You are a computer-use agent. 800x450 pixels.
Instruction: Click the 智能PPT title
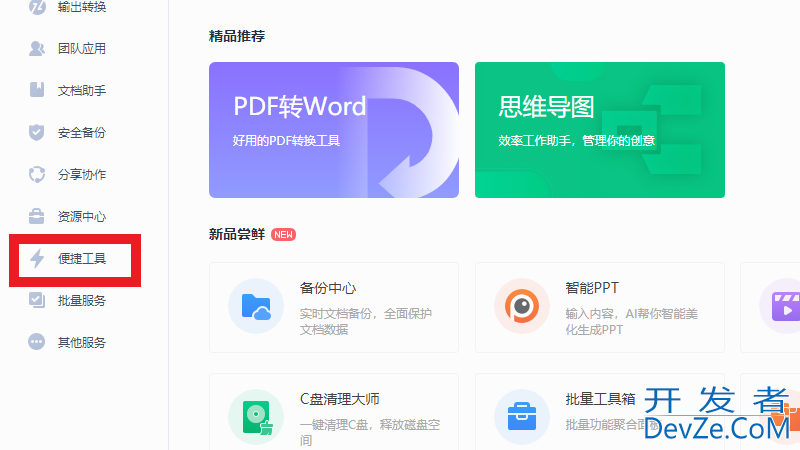[x=592, y=288]
